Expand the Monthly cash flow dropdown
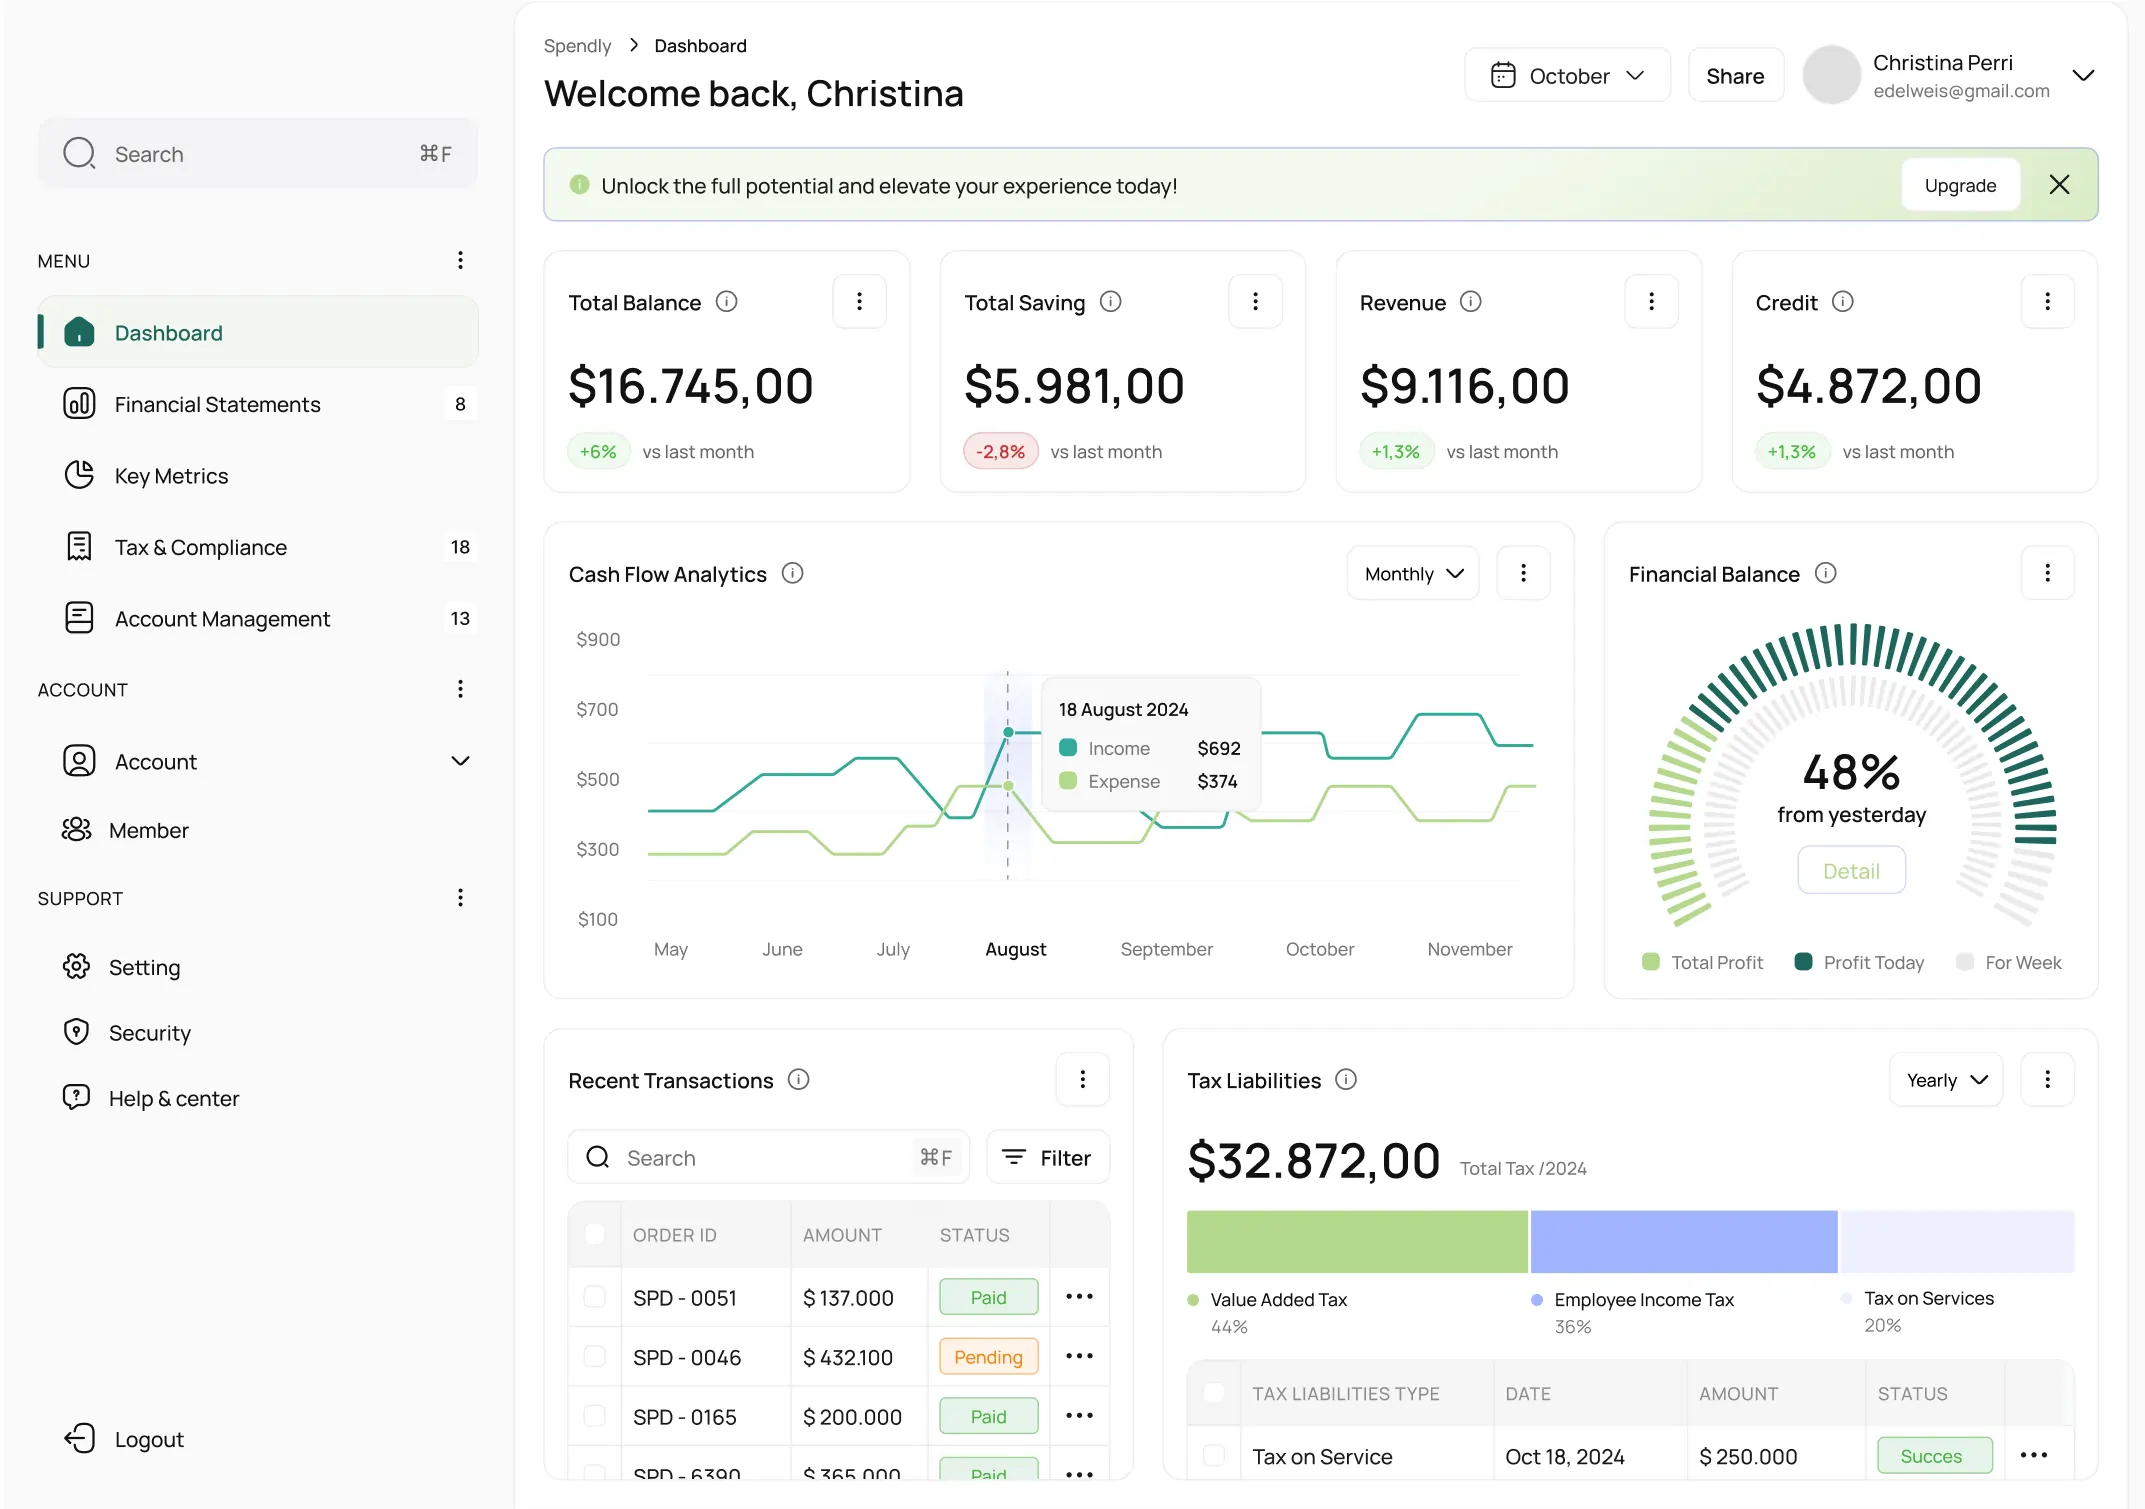 click(1413, 574)
